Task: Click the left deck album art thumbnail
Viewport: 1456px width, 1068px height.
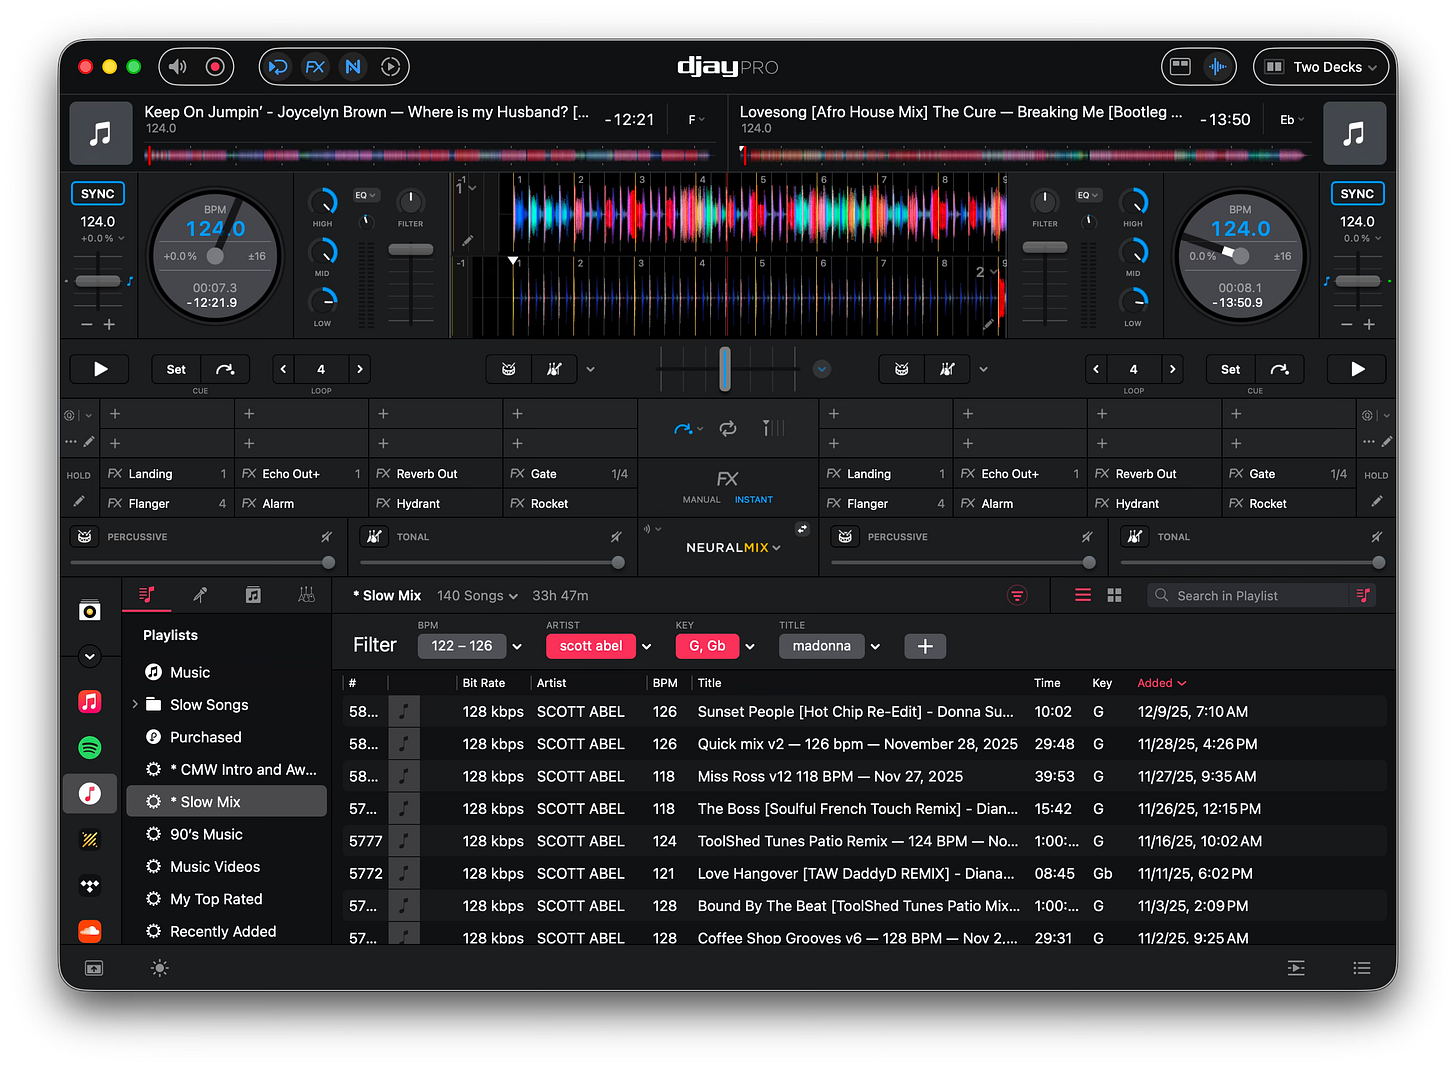Action: (x=101, y=133)
